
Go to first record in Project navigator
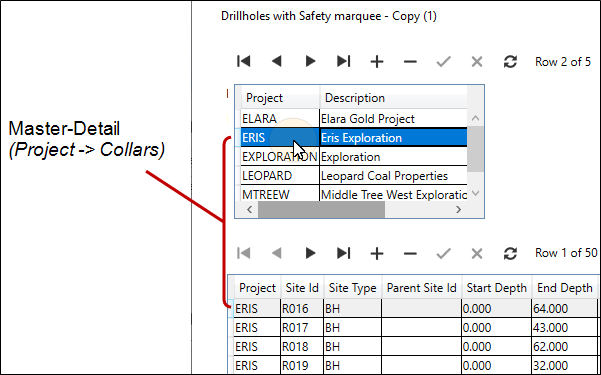[244, 61]
